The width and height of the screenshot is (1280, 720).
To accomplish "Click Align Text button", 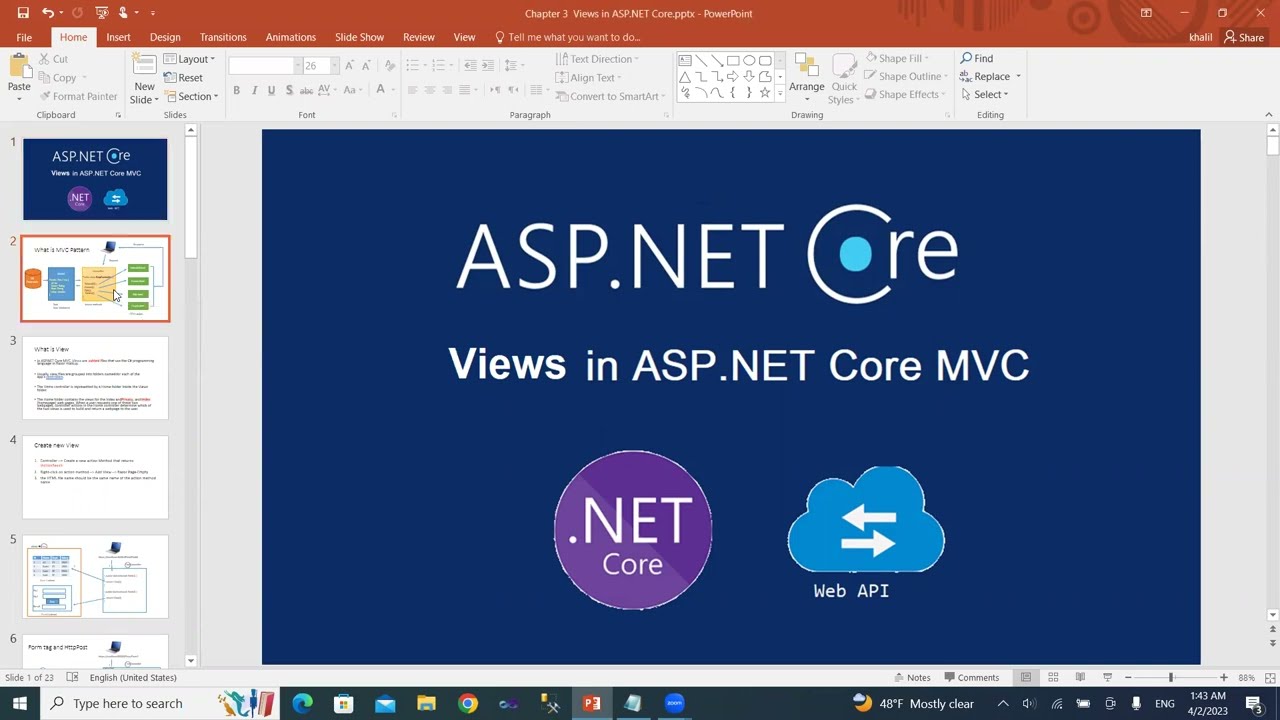I will pos(588,77).
